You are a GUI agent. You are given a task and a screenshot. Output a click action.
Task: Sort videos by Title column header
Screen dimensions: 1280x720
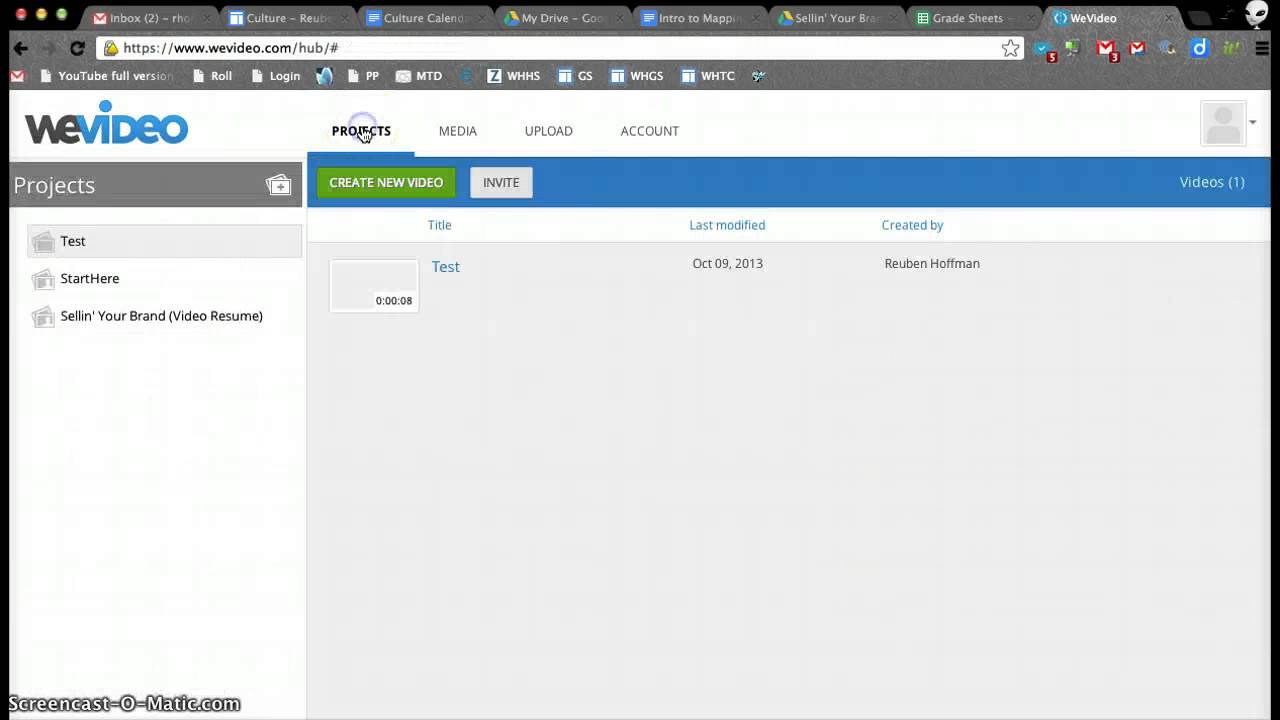pyautogui.click(x=440, y=225)
